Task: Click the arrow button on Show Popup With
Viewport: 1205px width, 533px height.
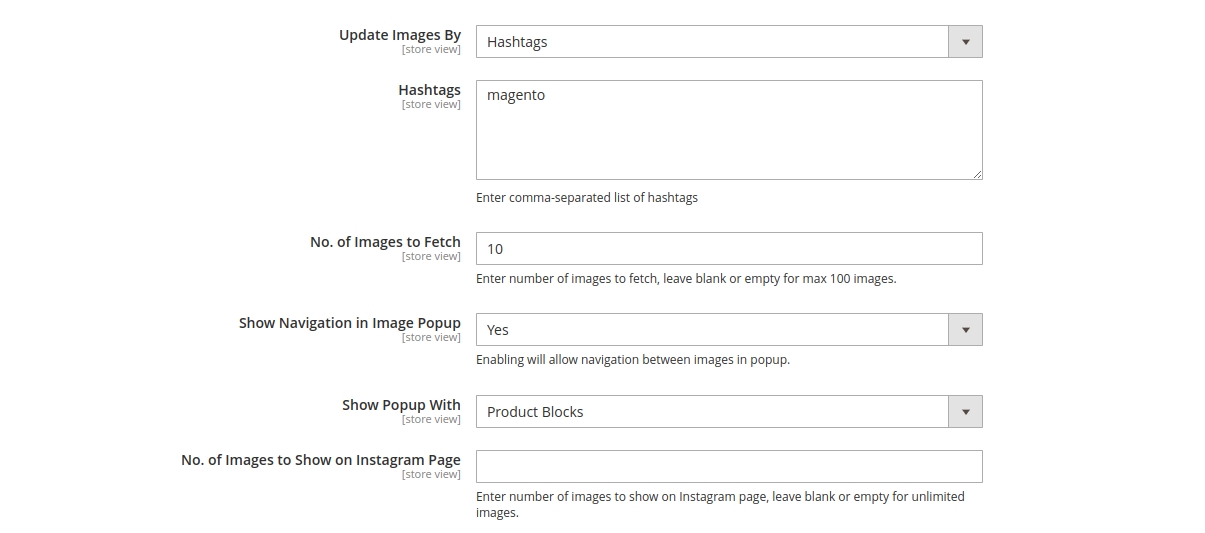Action: point(965,412)
